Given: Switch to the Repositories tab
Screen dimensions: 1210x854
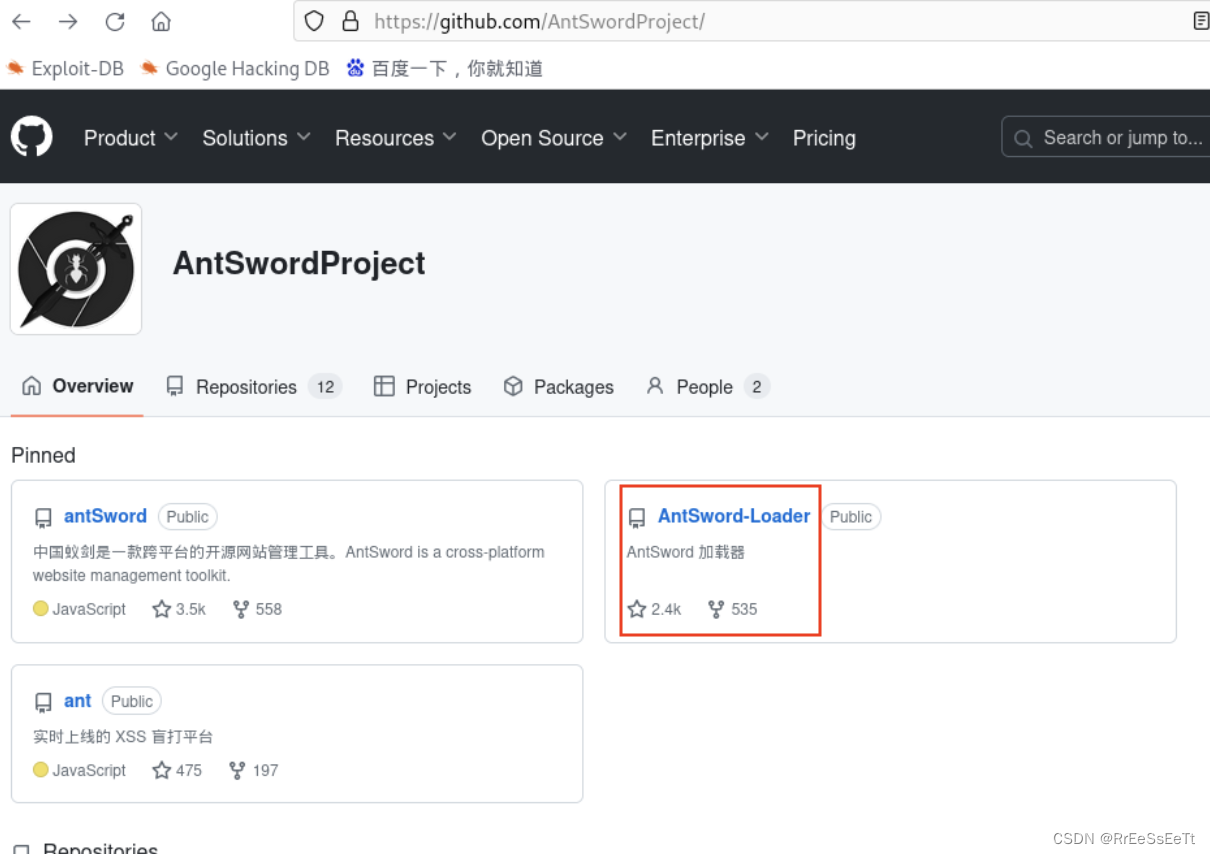Looking at the screenshot, I should pos(246,386).
